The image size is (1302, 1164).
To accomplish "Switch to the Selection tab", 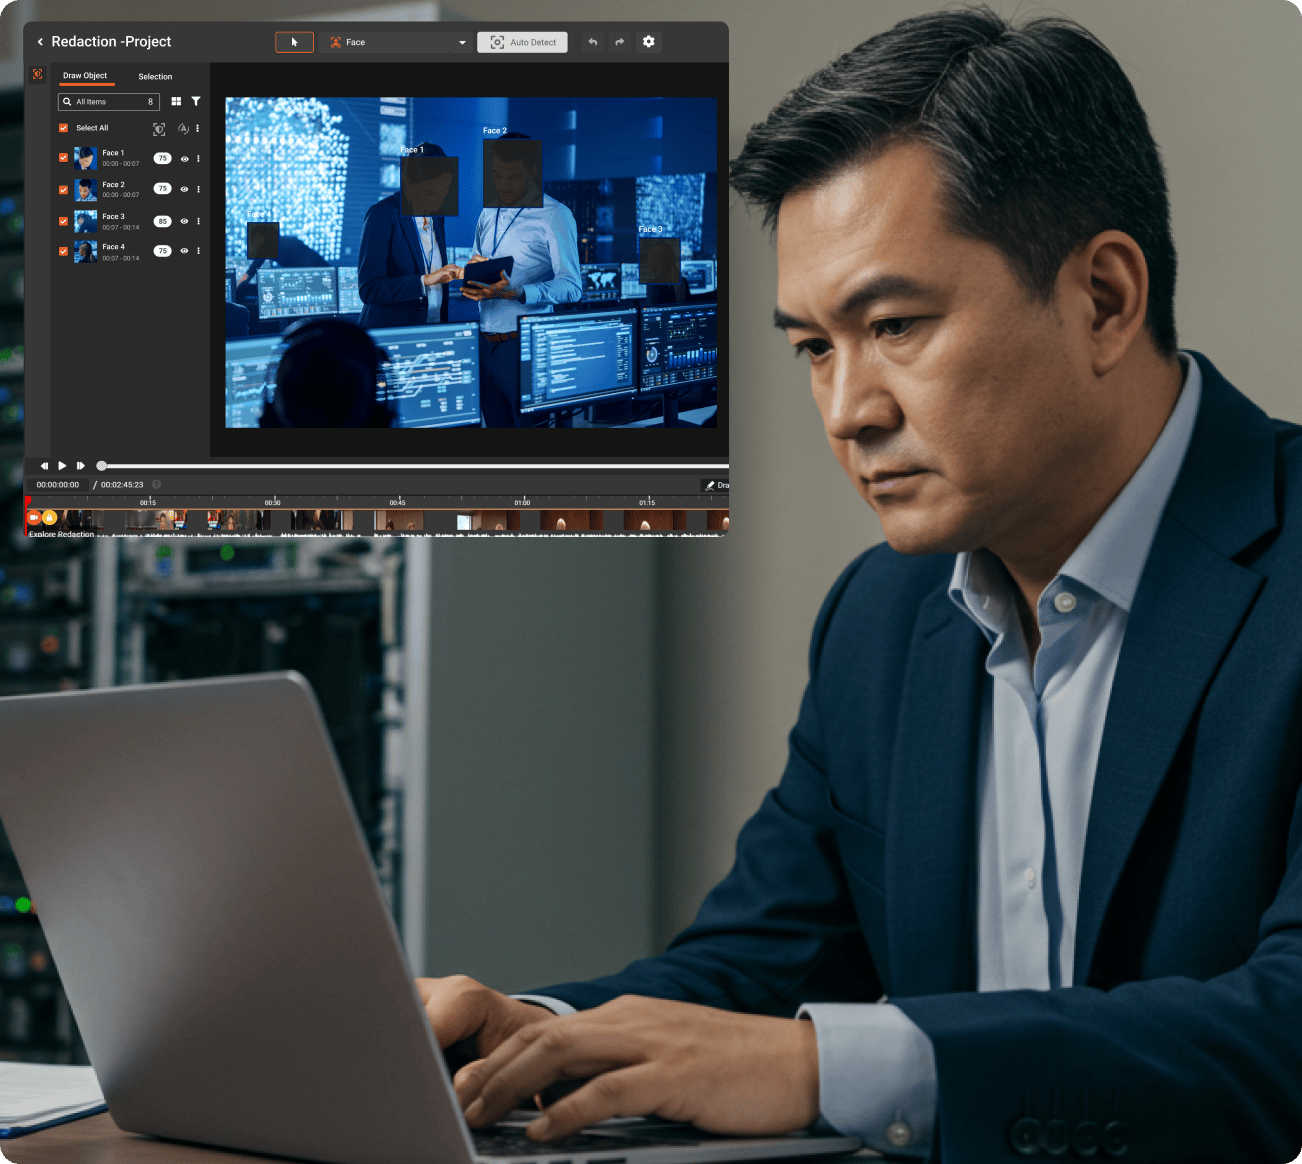I will [155, 76].
